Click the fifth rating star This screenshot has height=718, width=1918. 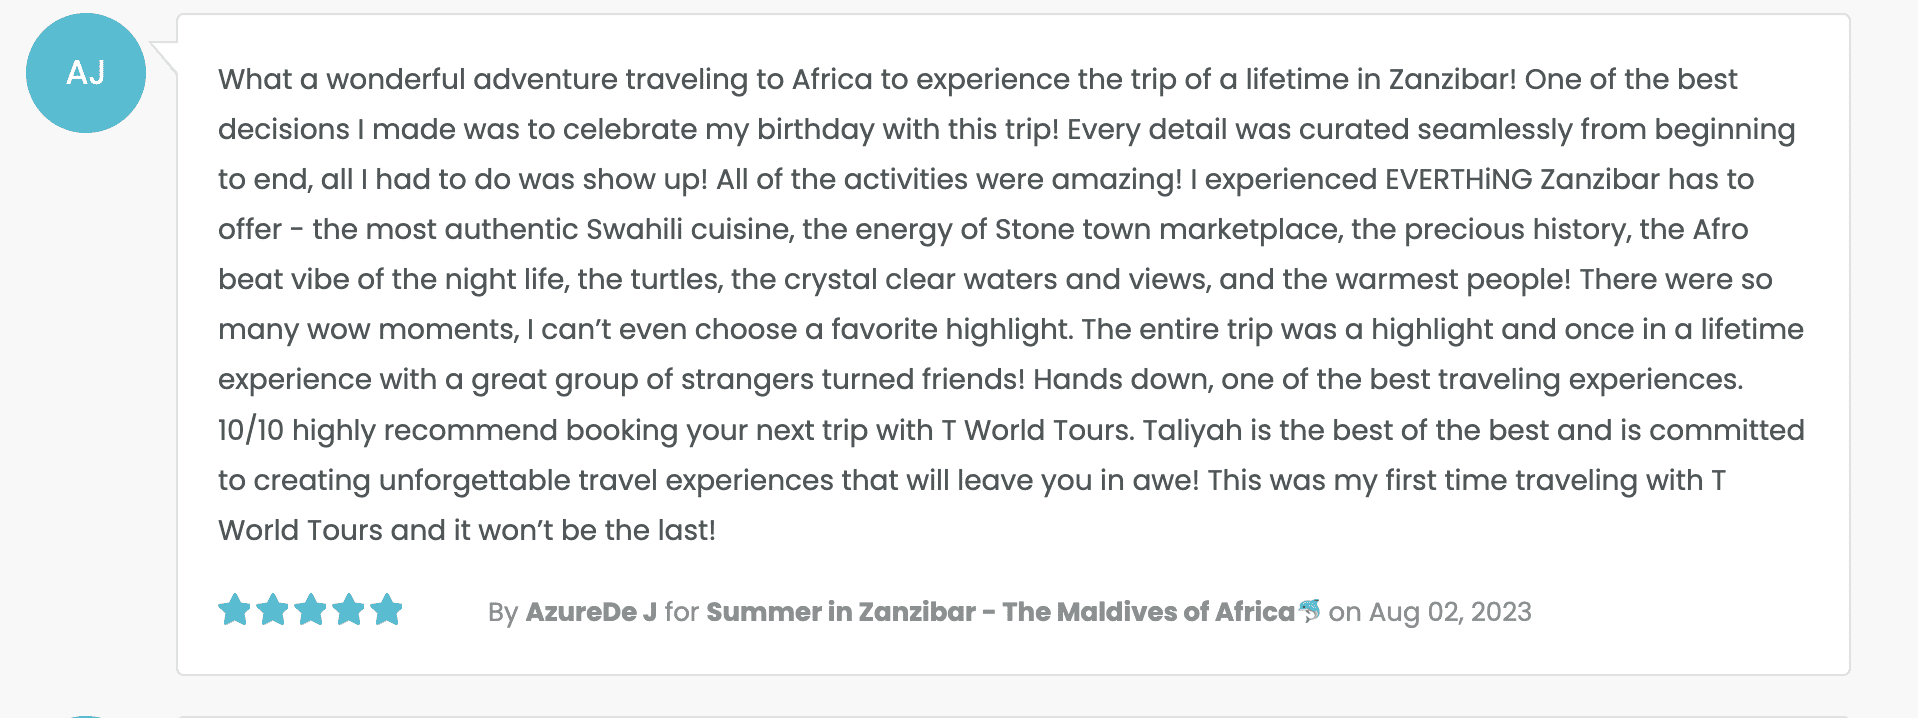386,609
